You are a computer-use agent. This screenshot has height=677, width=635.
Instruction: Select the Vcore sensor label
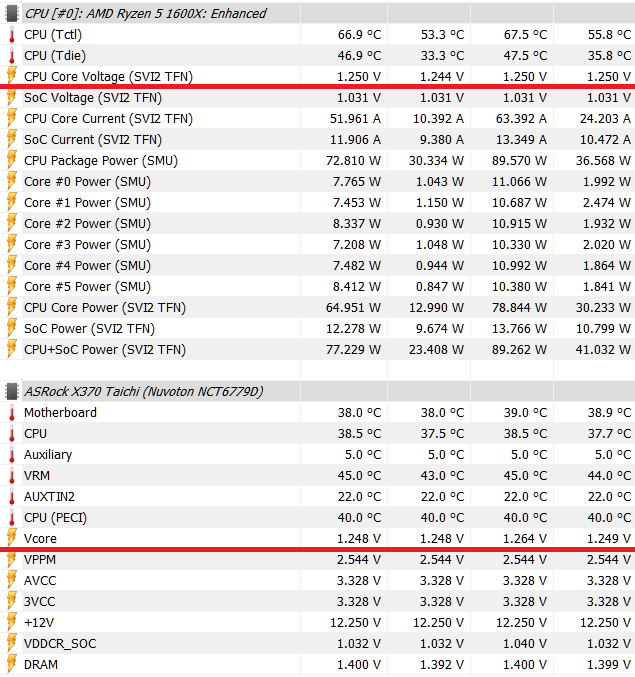[x=40, y=539]
